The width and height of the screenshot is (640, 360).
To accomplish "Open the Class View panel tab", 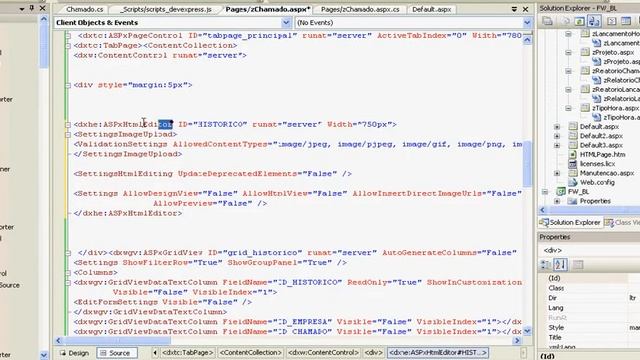I will (623, 223).
